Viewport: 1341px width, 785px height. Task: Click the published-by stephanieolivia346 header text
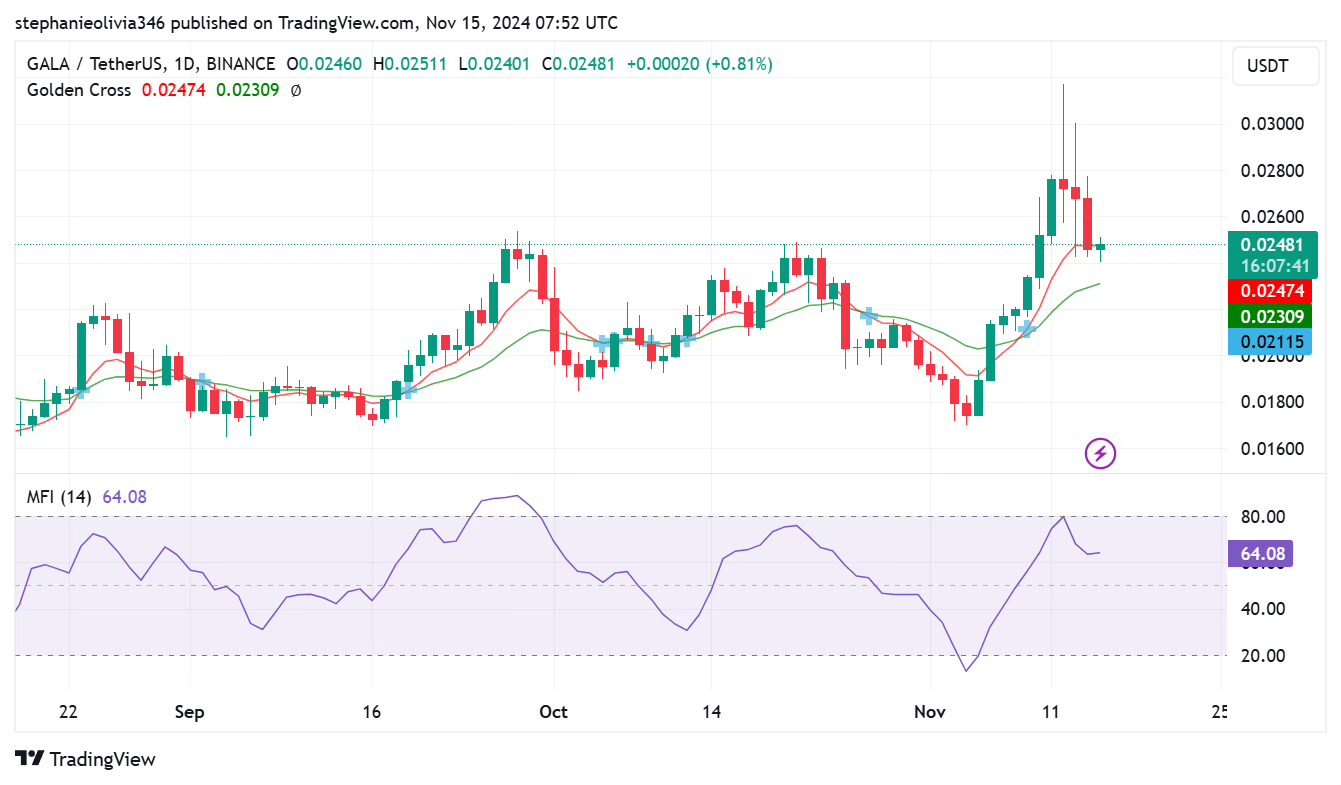pyautogui.click(x=315, y=22)
